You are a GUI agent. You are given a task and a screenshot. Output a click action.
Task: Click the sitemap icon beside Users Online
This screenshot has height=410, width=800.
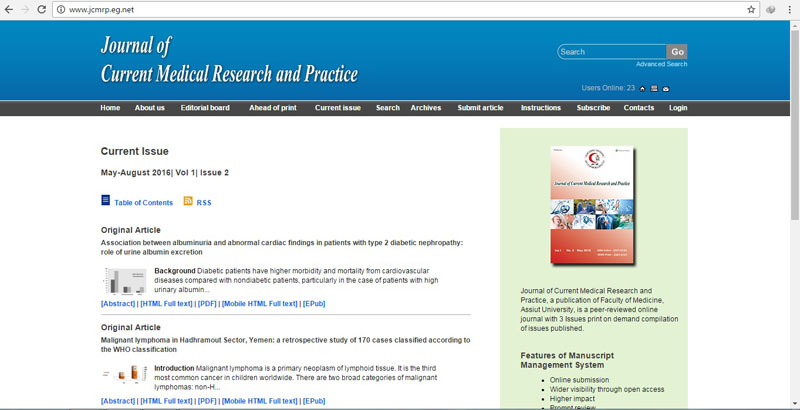coord(654,88)
